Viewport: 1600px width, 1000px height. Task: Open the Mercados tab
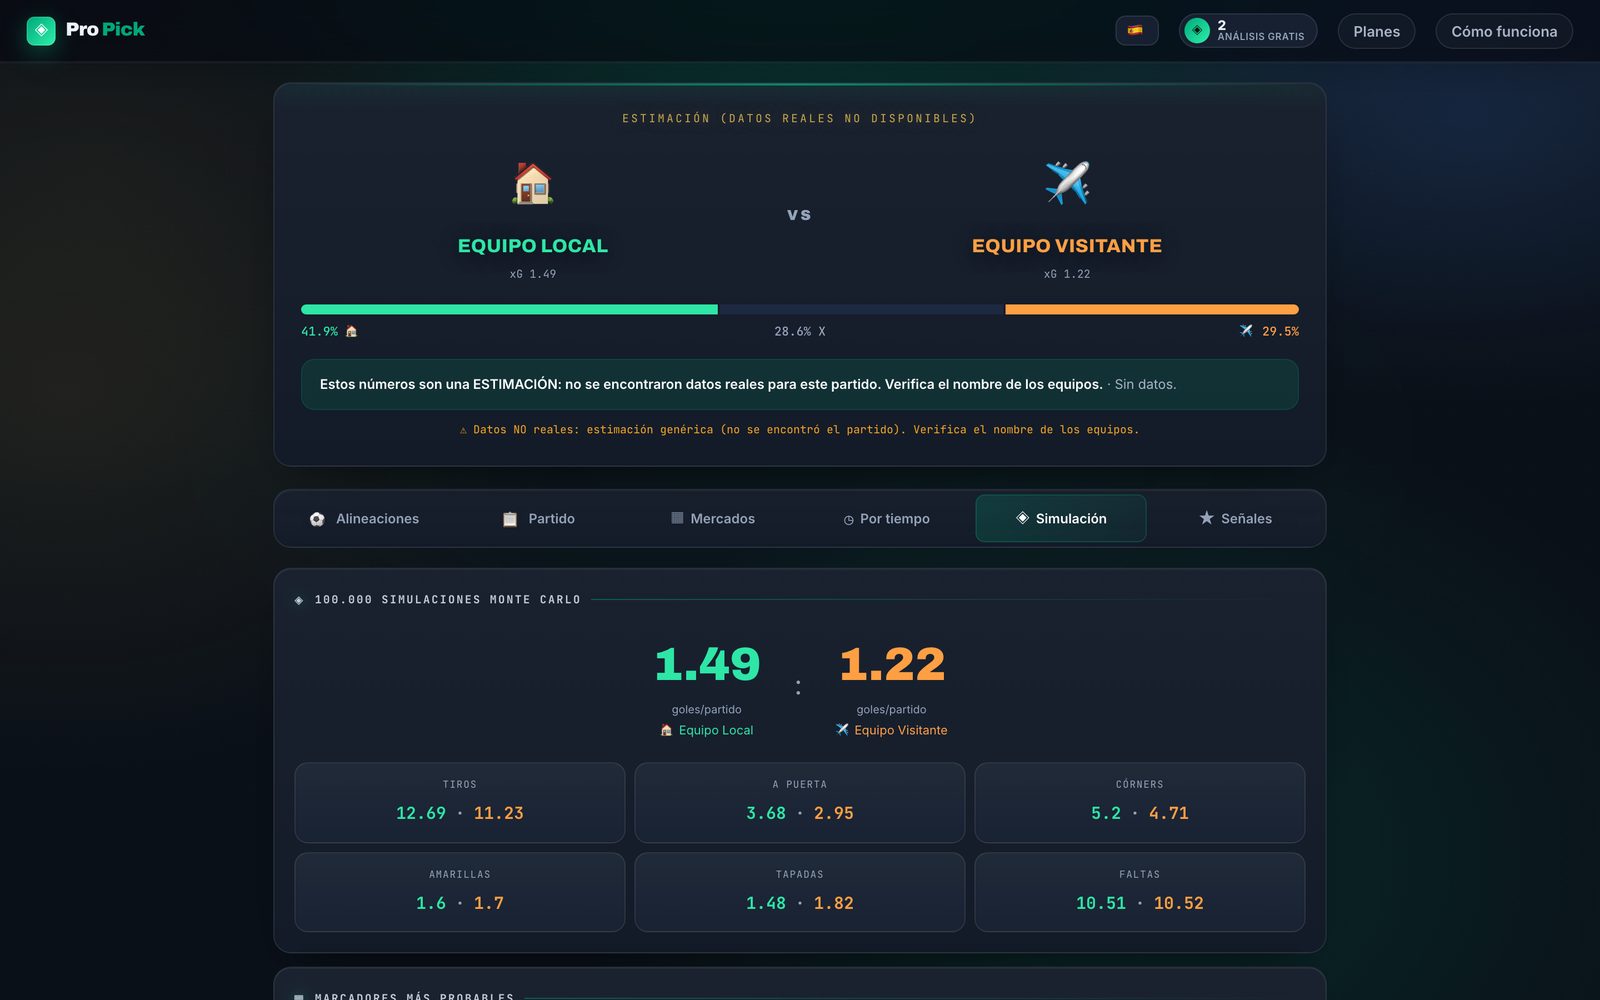[x=712, y=519]
